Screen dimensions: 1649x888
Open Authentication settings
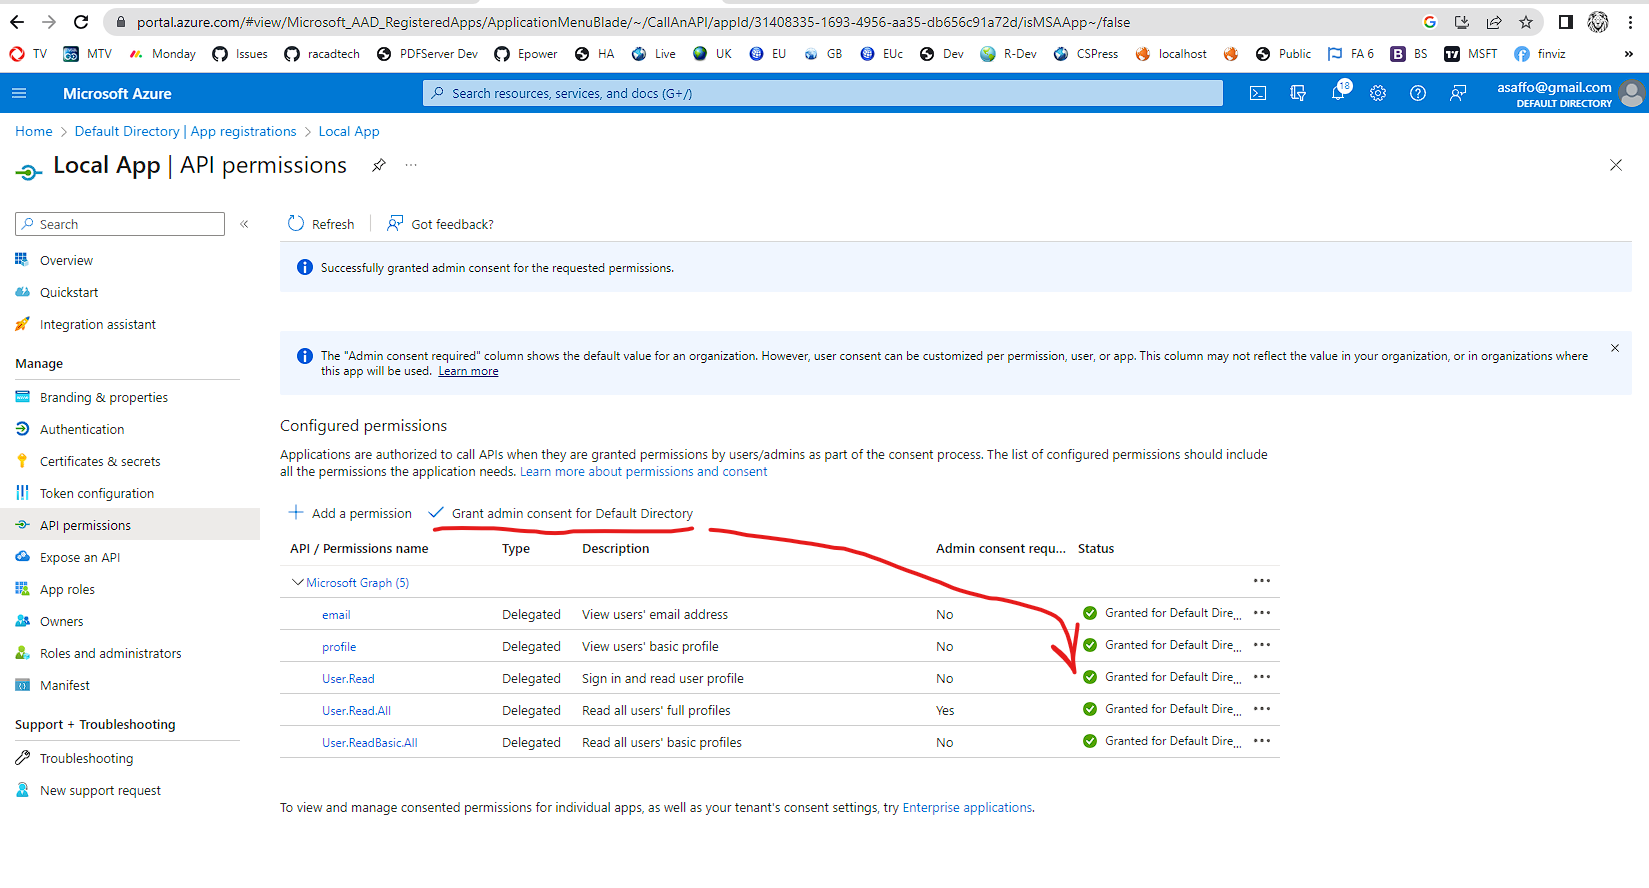[x=82, y=429]
